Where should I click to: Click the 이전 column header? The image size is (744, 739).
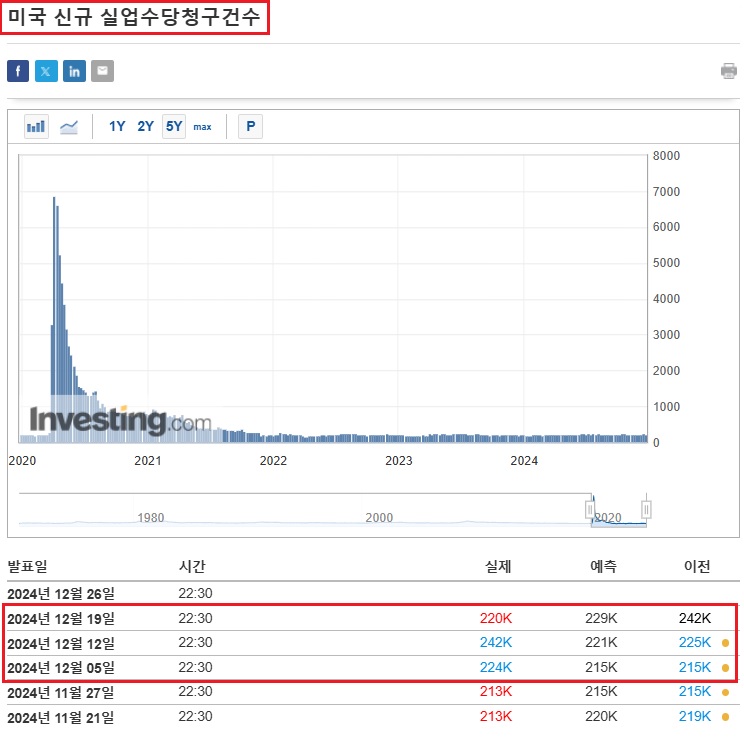coord(697,566)
